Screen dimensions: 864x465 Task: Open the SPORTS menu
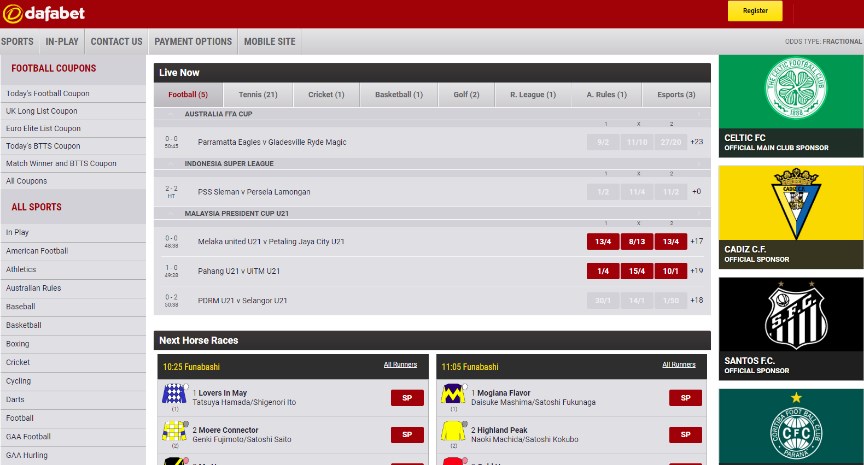(17, 41)
